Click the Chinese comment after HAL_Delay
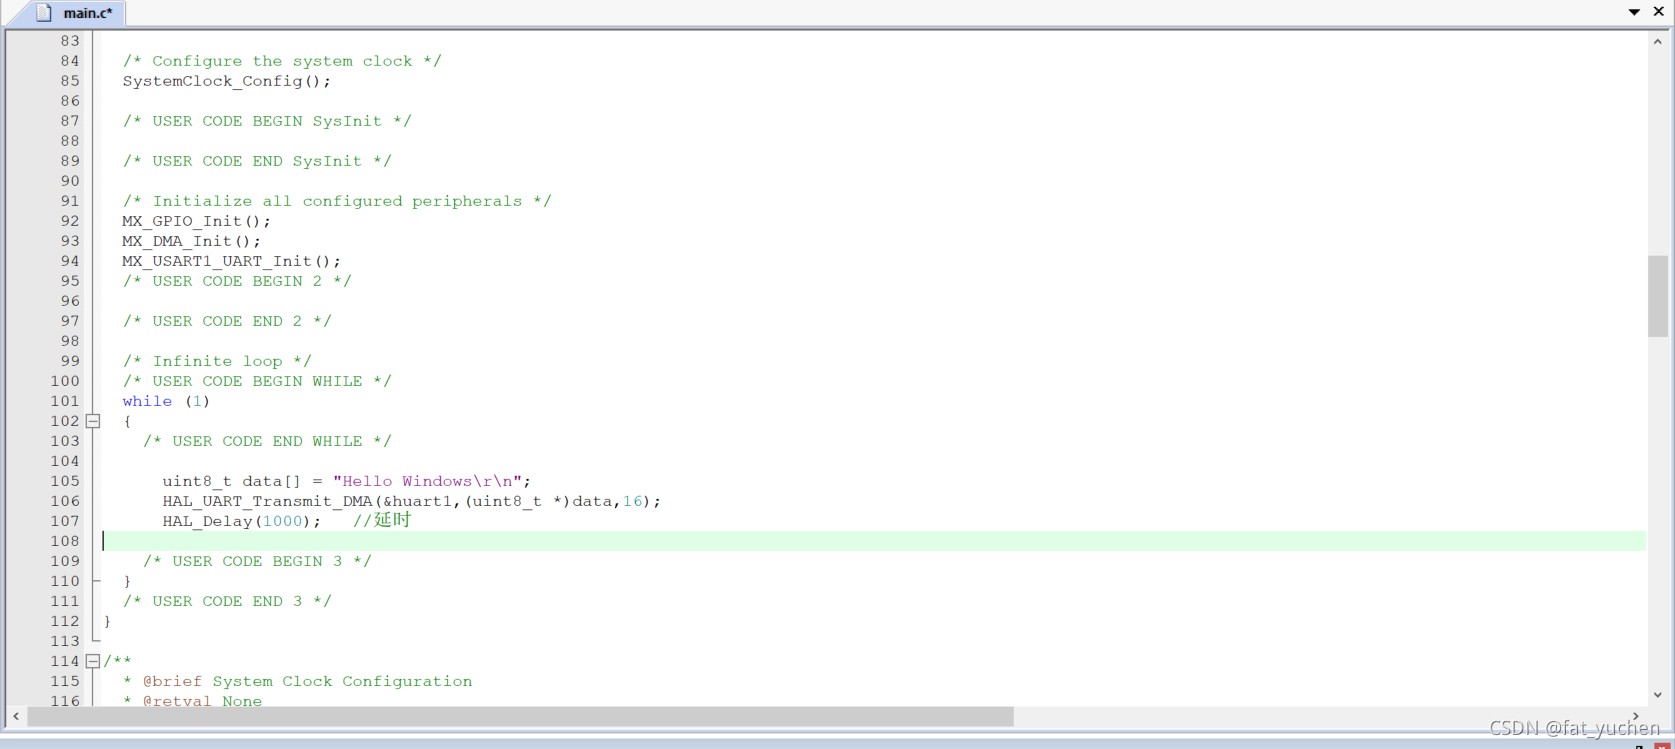This screenshot has height=749, width=1675. (x=382, y=520)
